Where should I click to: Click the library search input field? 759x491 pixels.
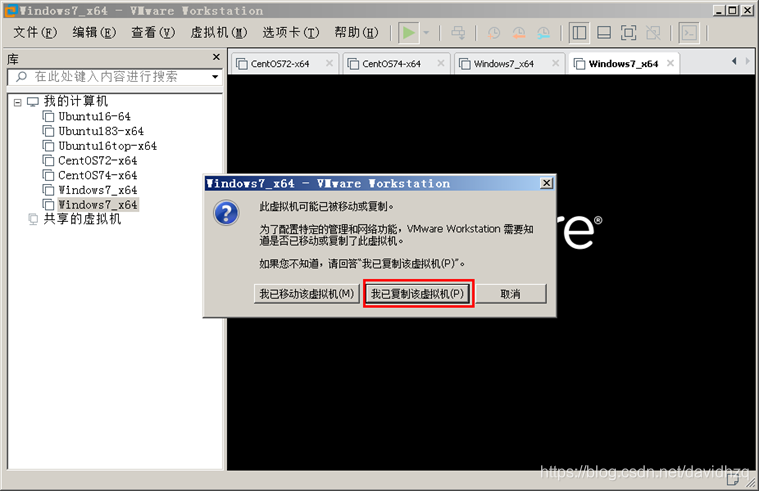115,77
